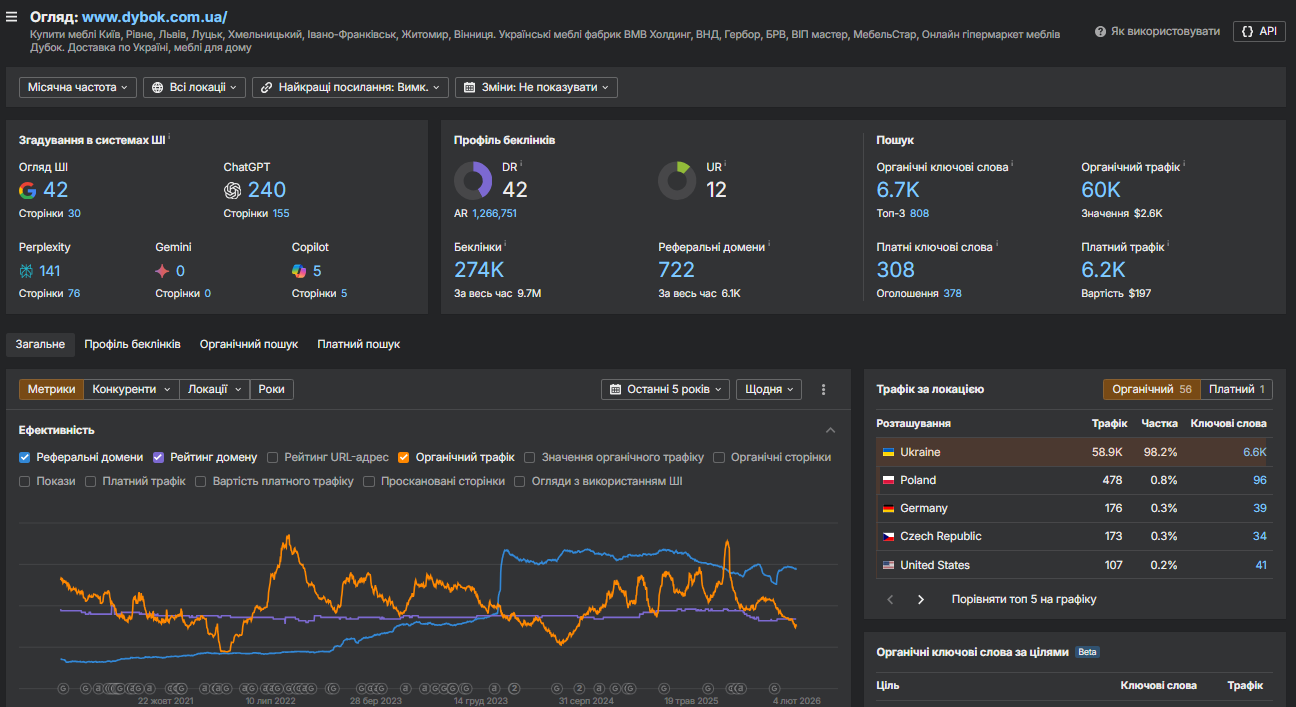This screenshot has width=1296, height=707.
Task: Click the next arrow in locations pagination
Action: (921, 599)
